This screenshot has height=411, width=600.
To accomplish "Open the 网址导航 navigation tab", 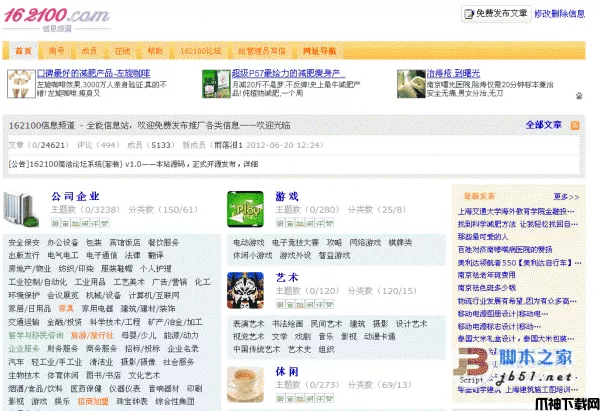I will (x=320, y=51).
